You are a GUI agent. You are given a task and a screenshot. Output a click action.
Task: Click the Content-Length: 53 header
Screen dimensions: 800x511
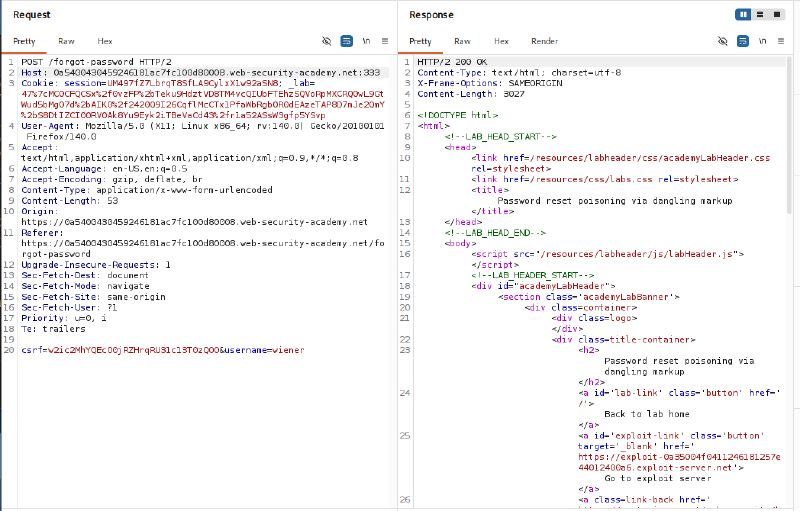pos(69,201)
